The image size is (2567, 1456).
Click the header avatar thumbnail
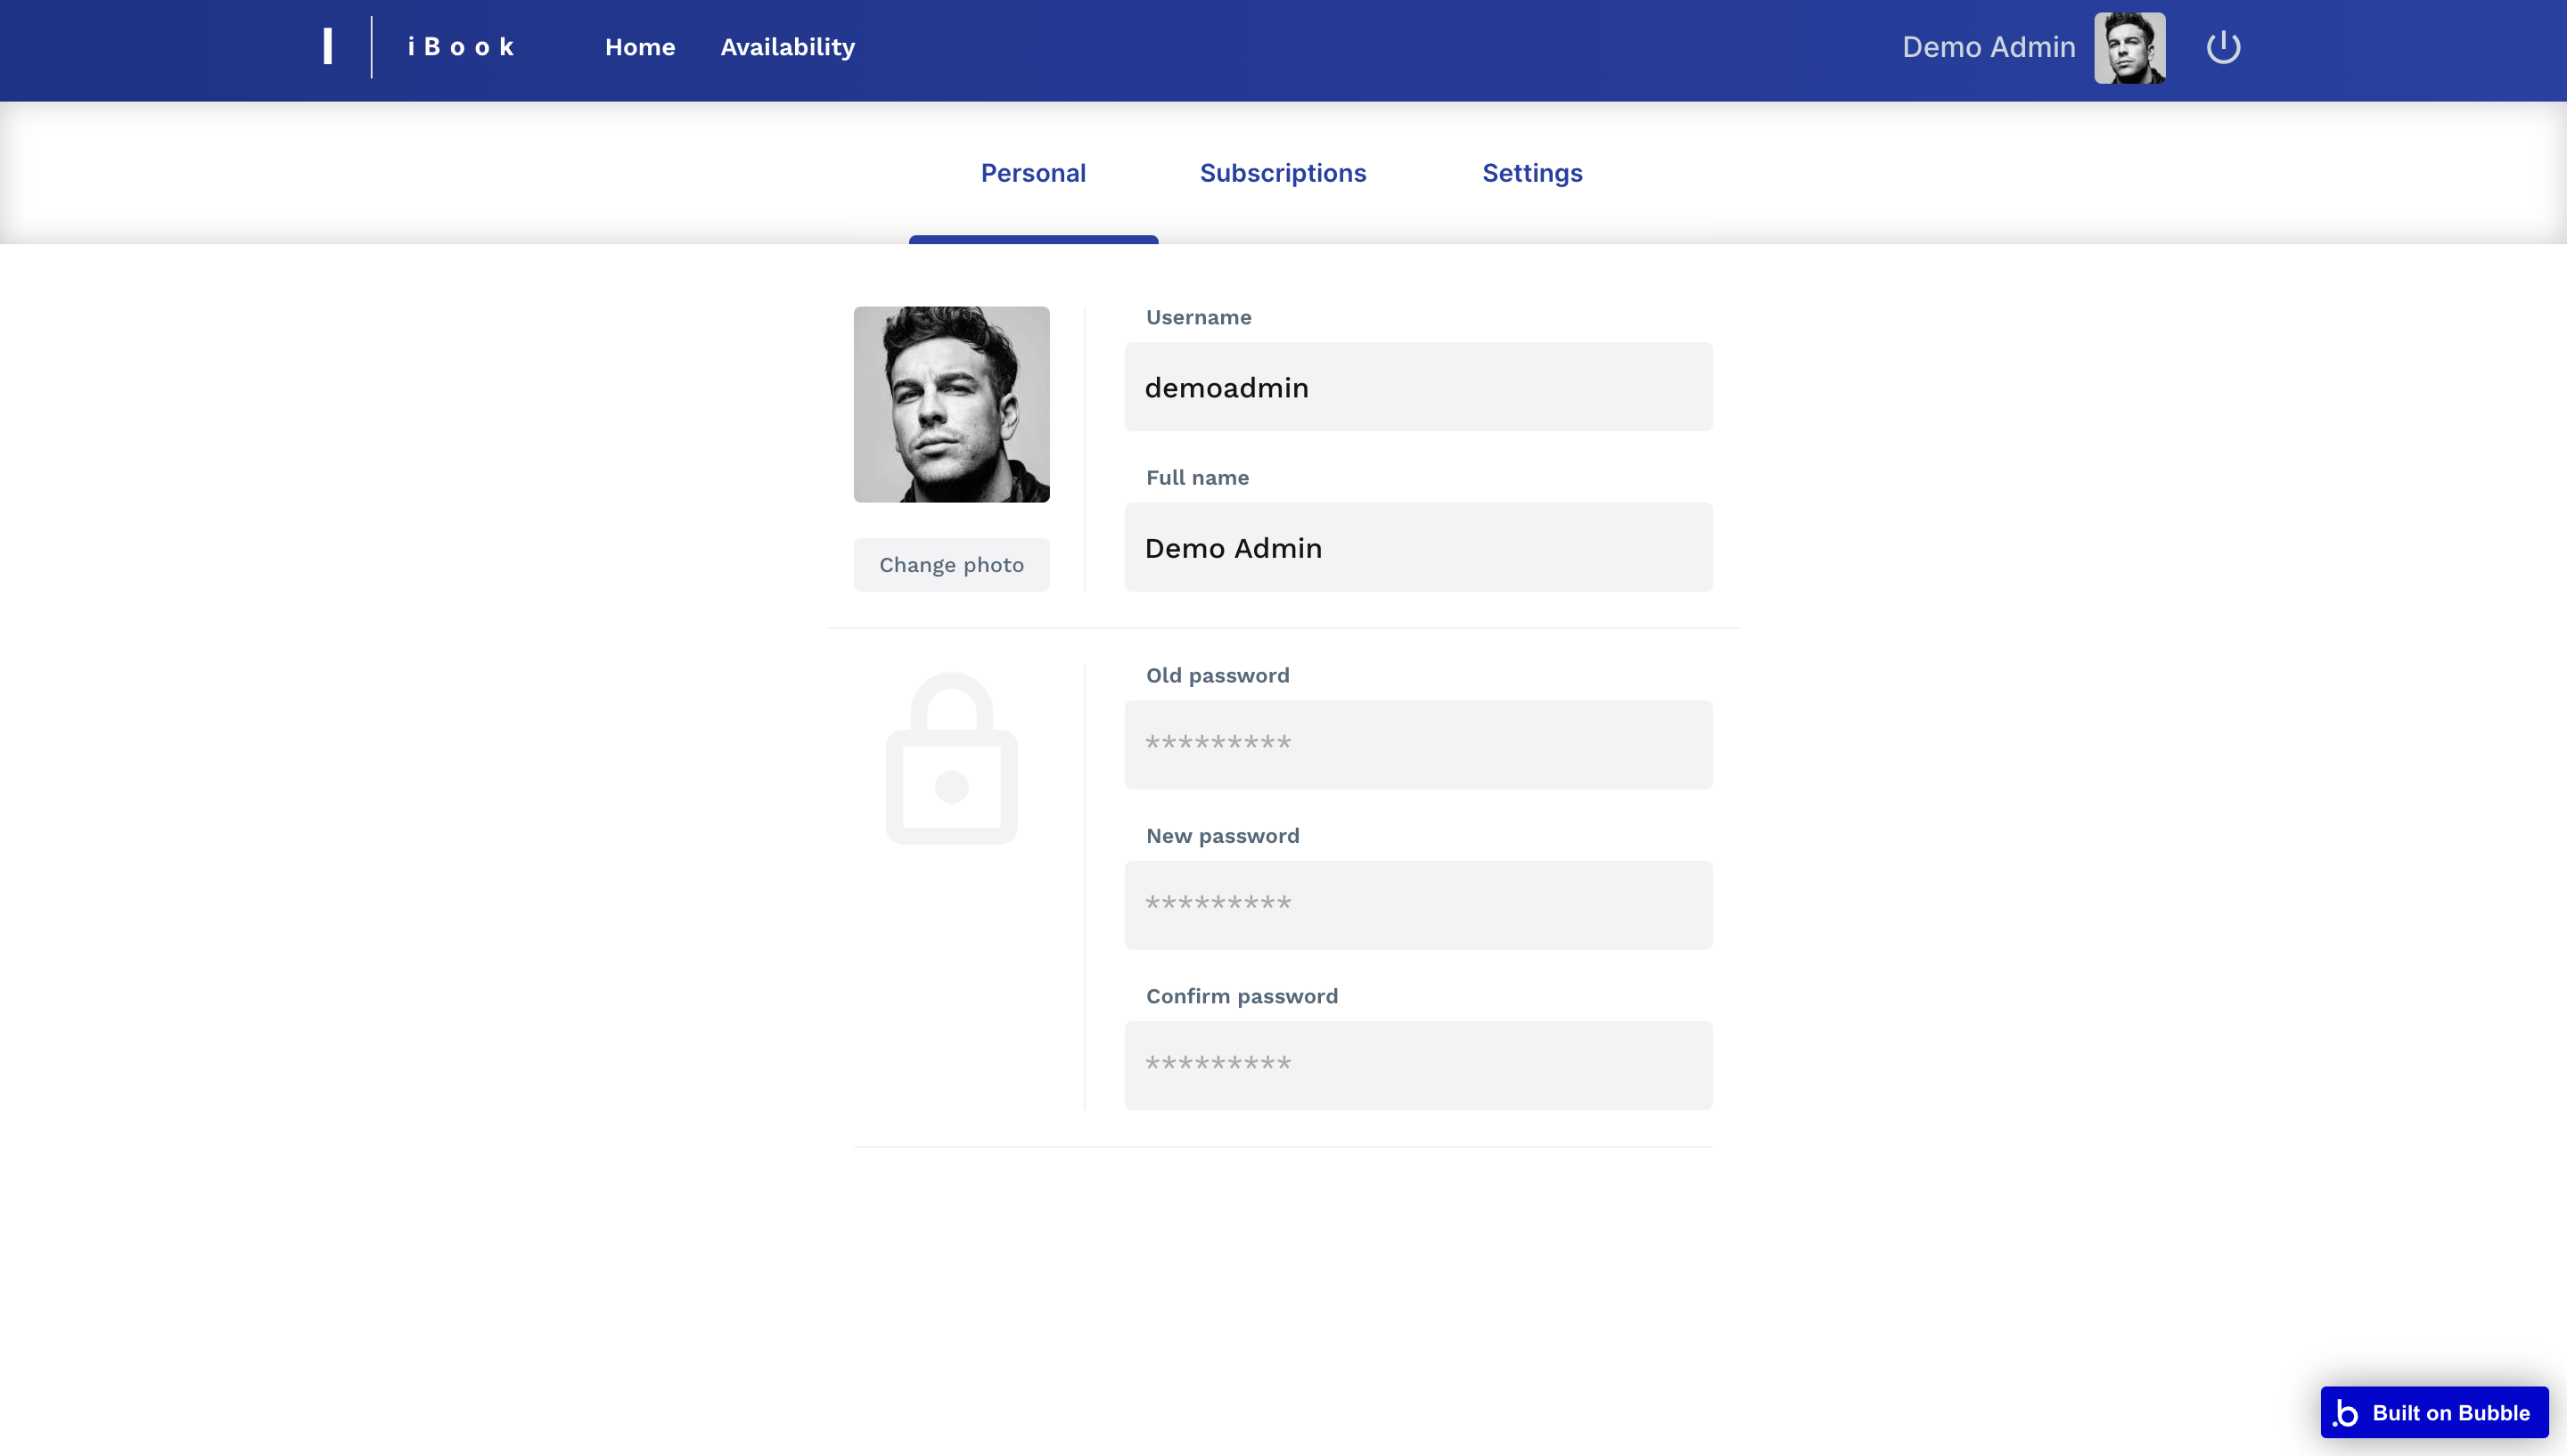click(2129, 48)
